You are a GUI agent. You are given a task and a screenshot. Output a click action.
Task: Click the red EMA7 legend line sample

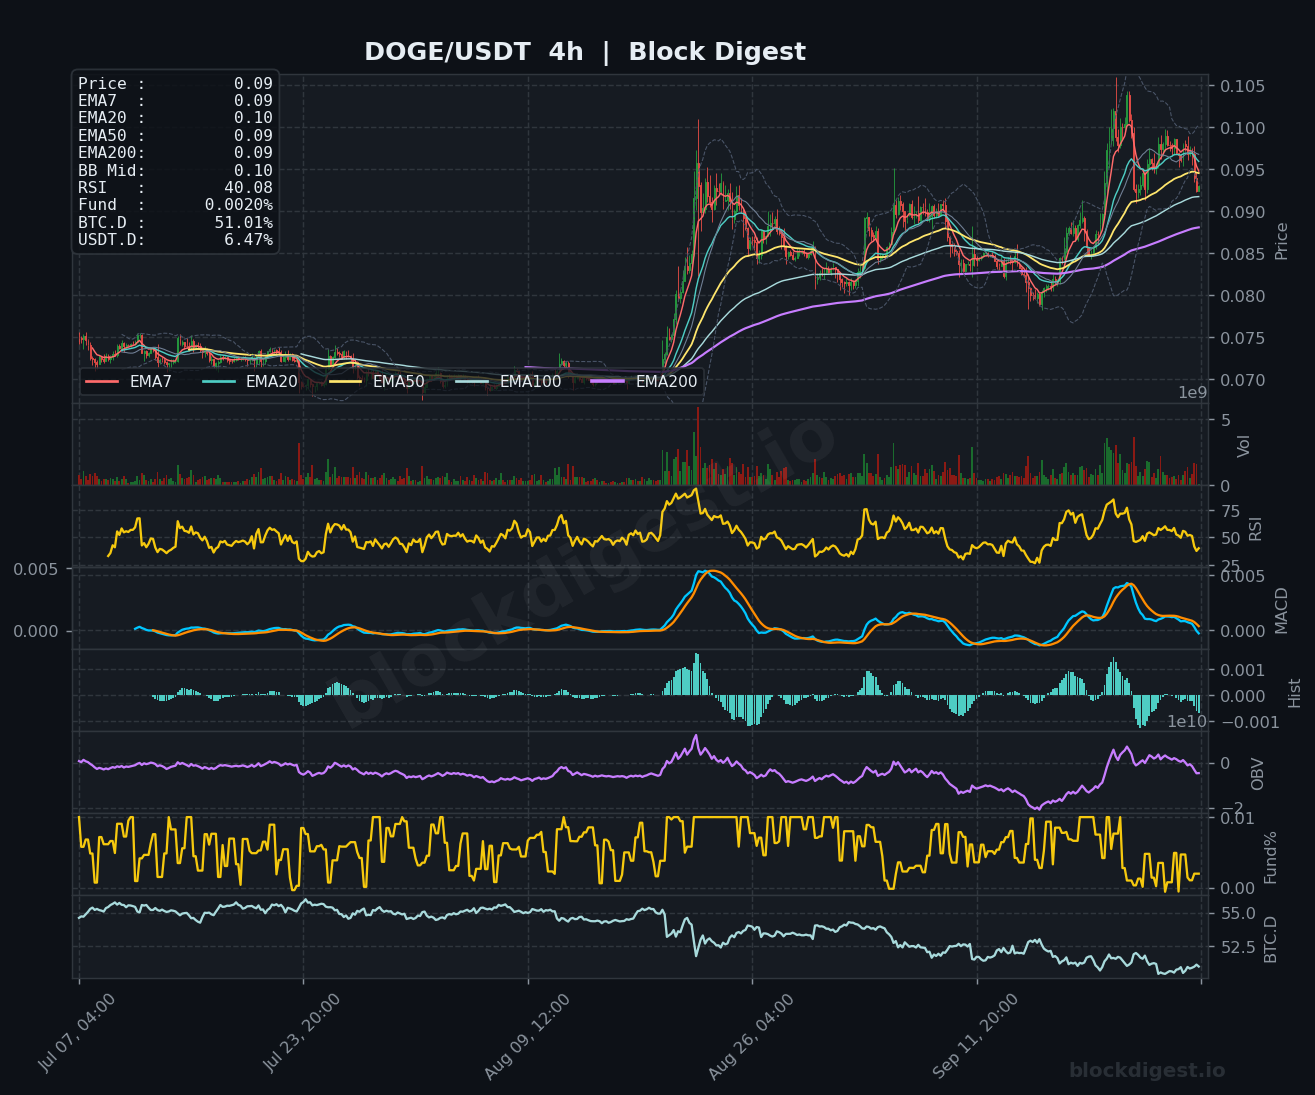103,381
